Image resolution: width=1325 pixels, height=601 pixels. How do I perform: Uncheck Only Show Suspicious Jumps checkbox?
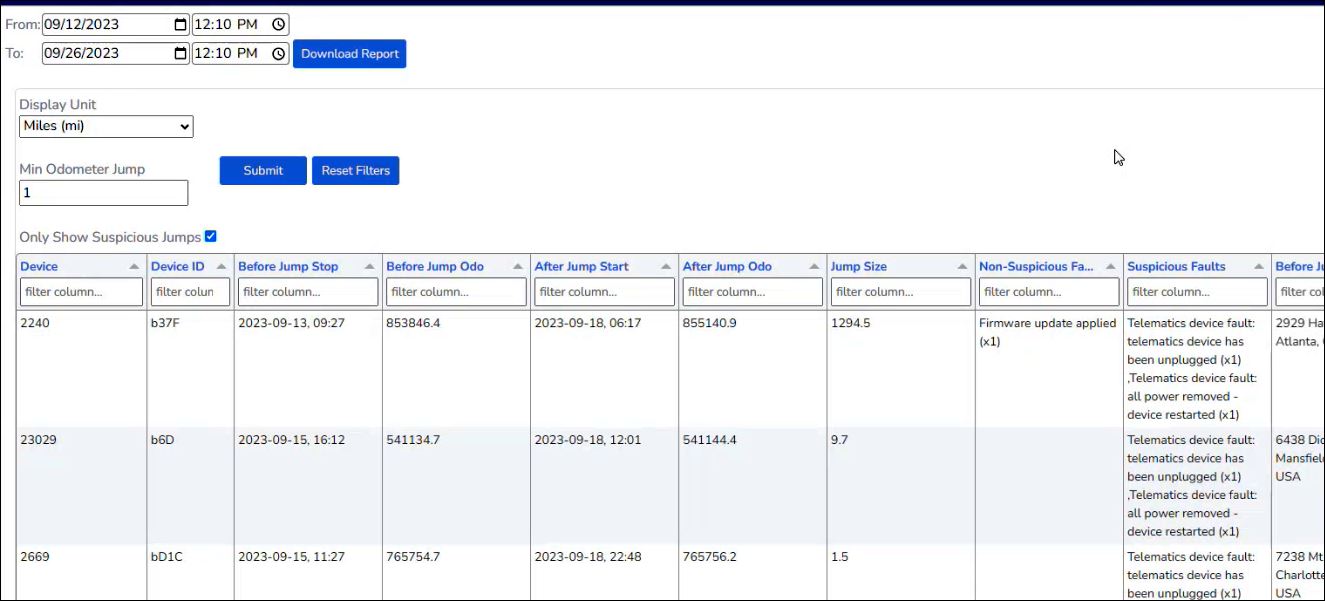pyautogui.click(x=210, y=237)
